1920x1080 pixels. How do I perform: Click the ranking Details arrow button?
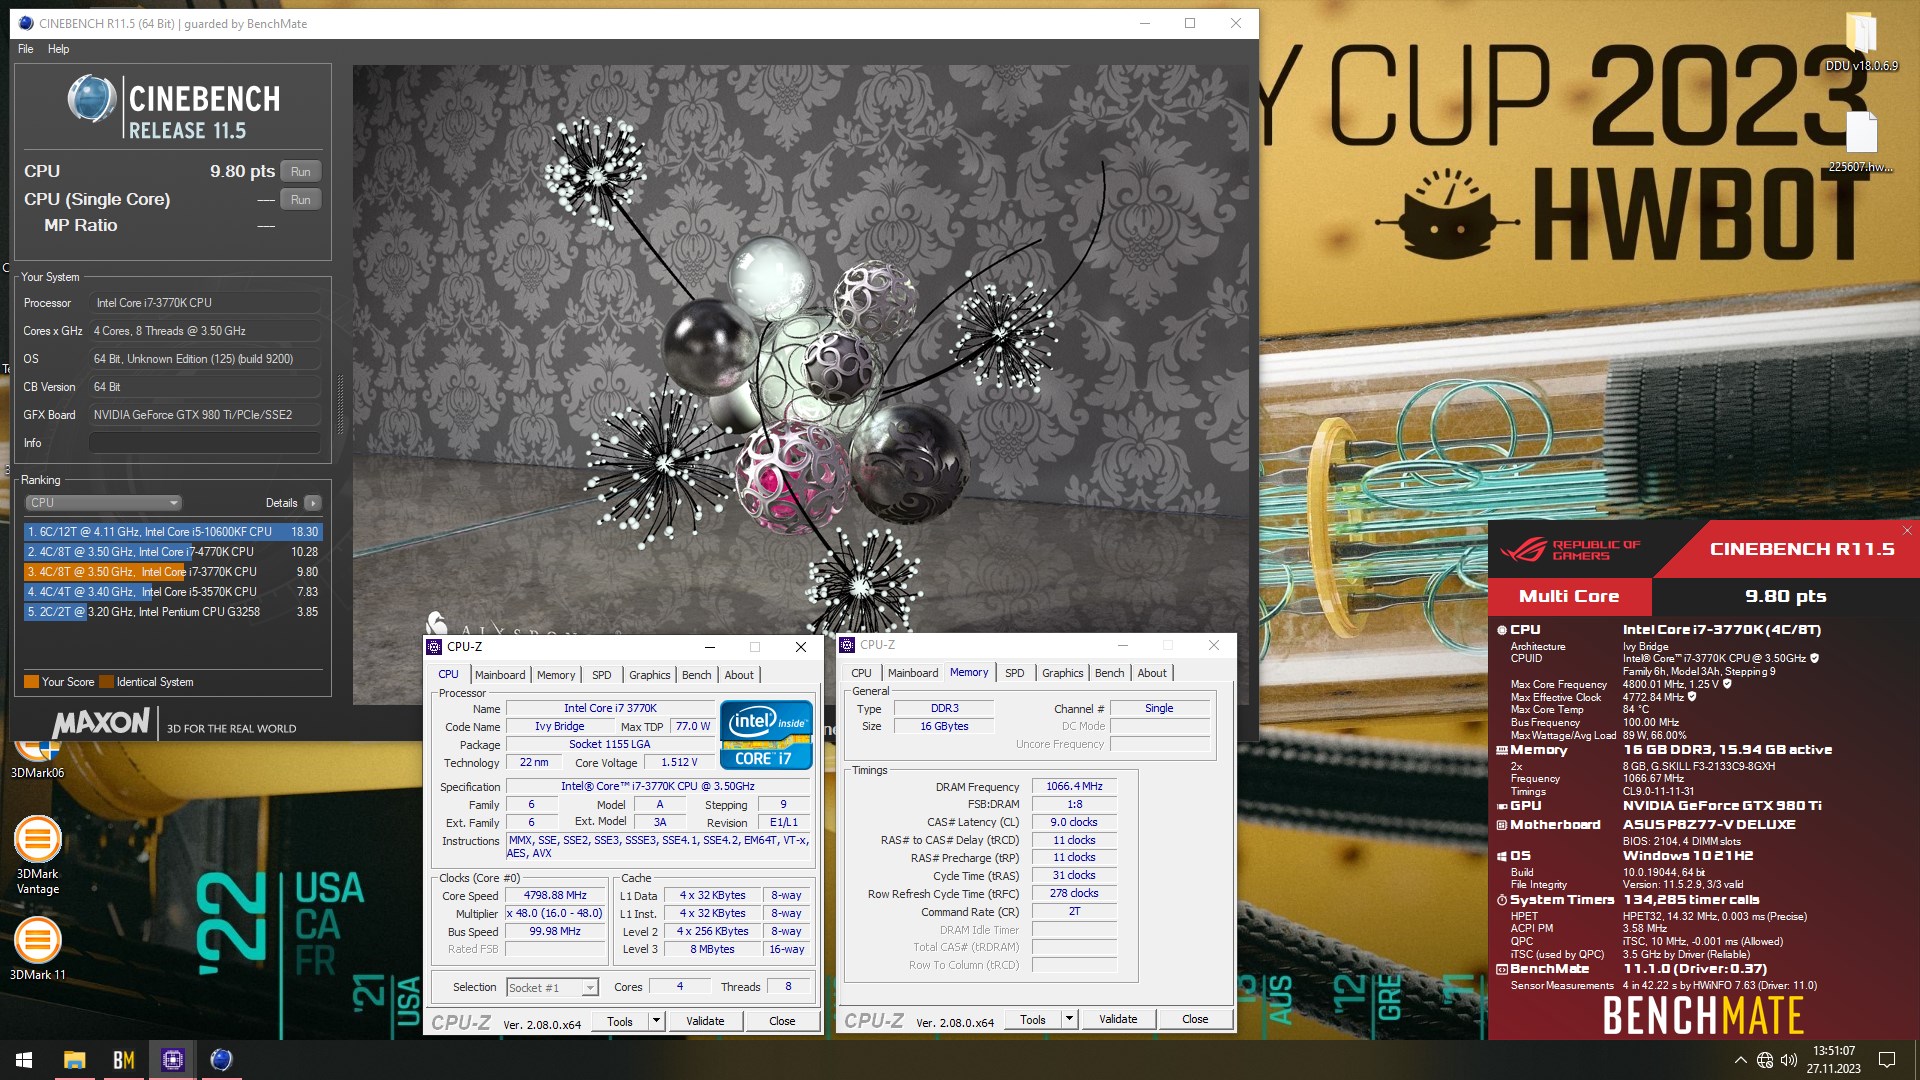313,503
